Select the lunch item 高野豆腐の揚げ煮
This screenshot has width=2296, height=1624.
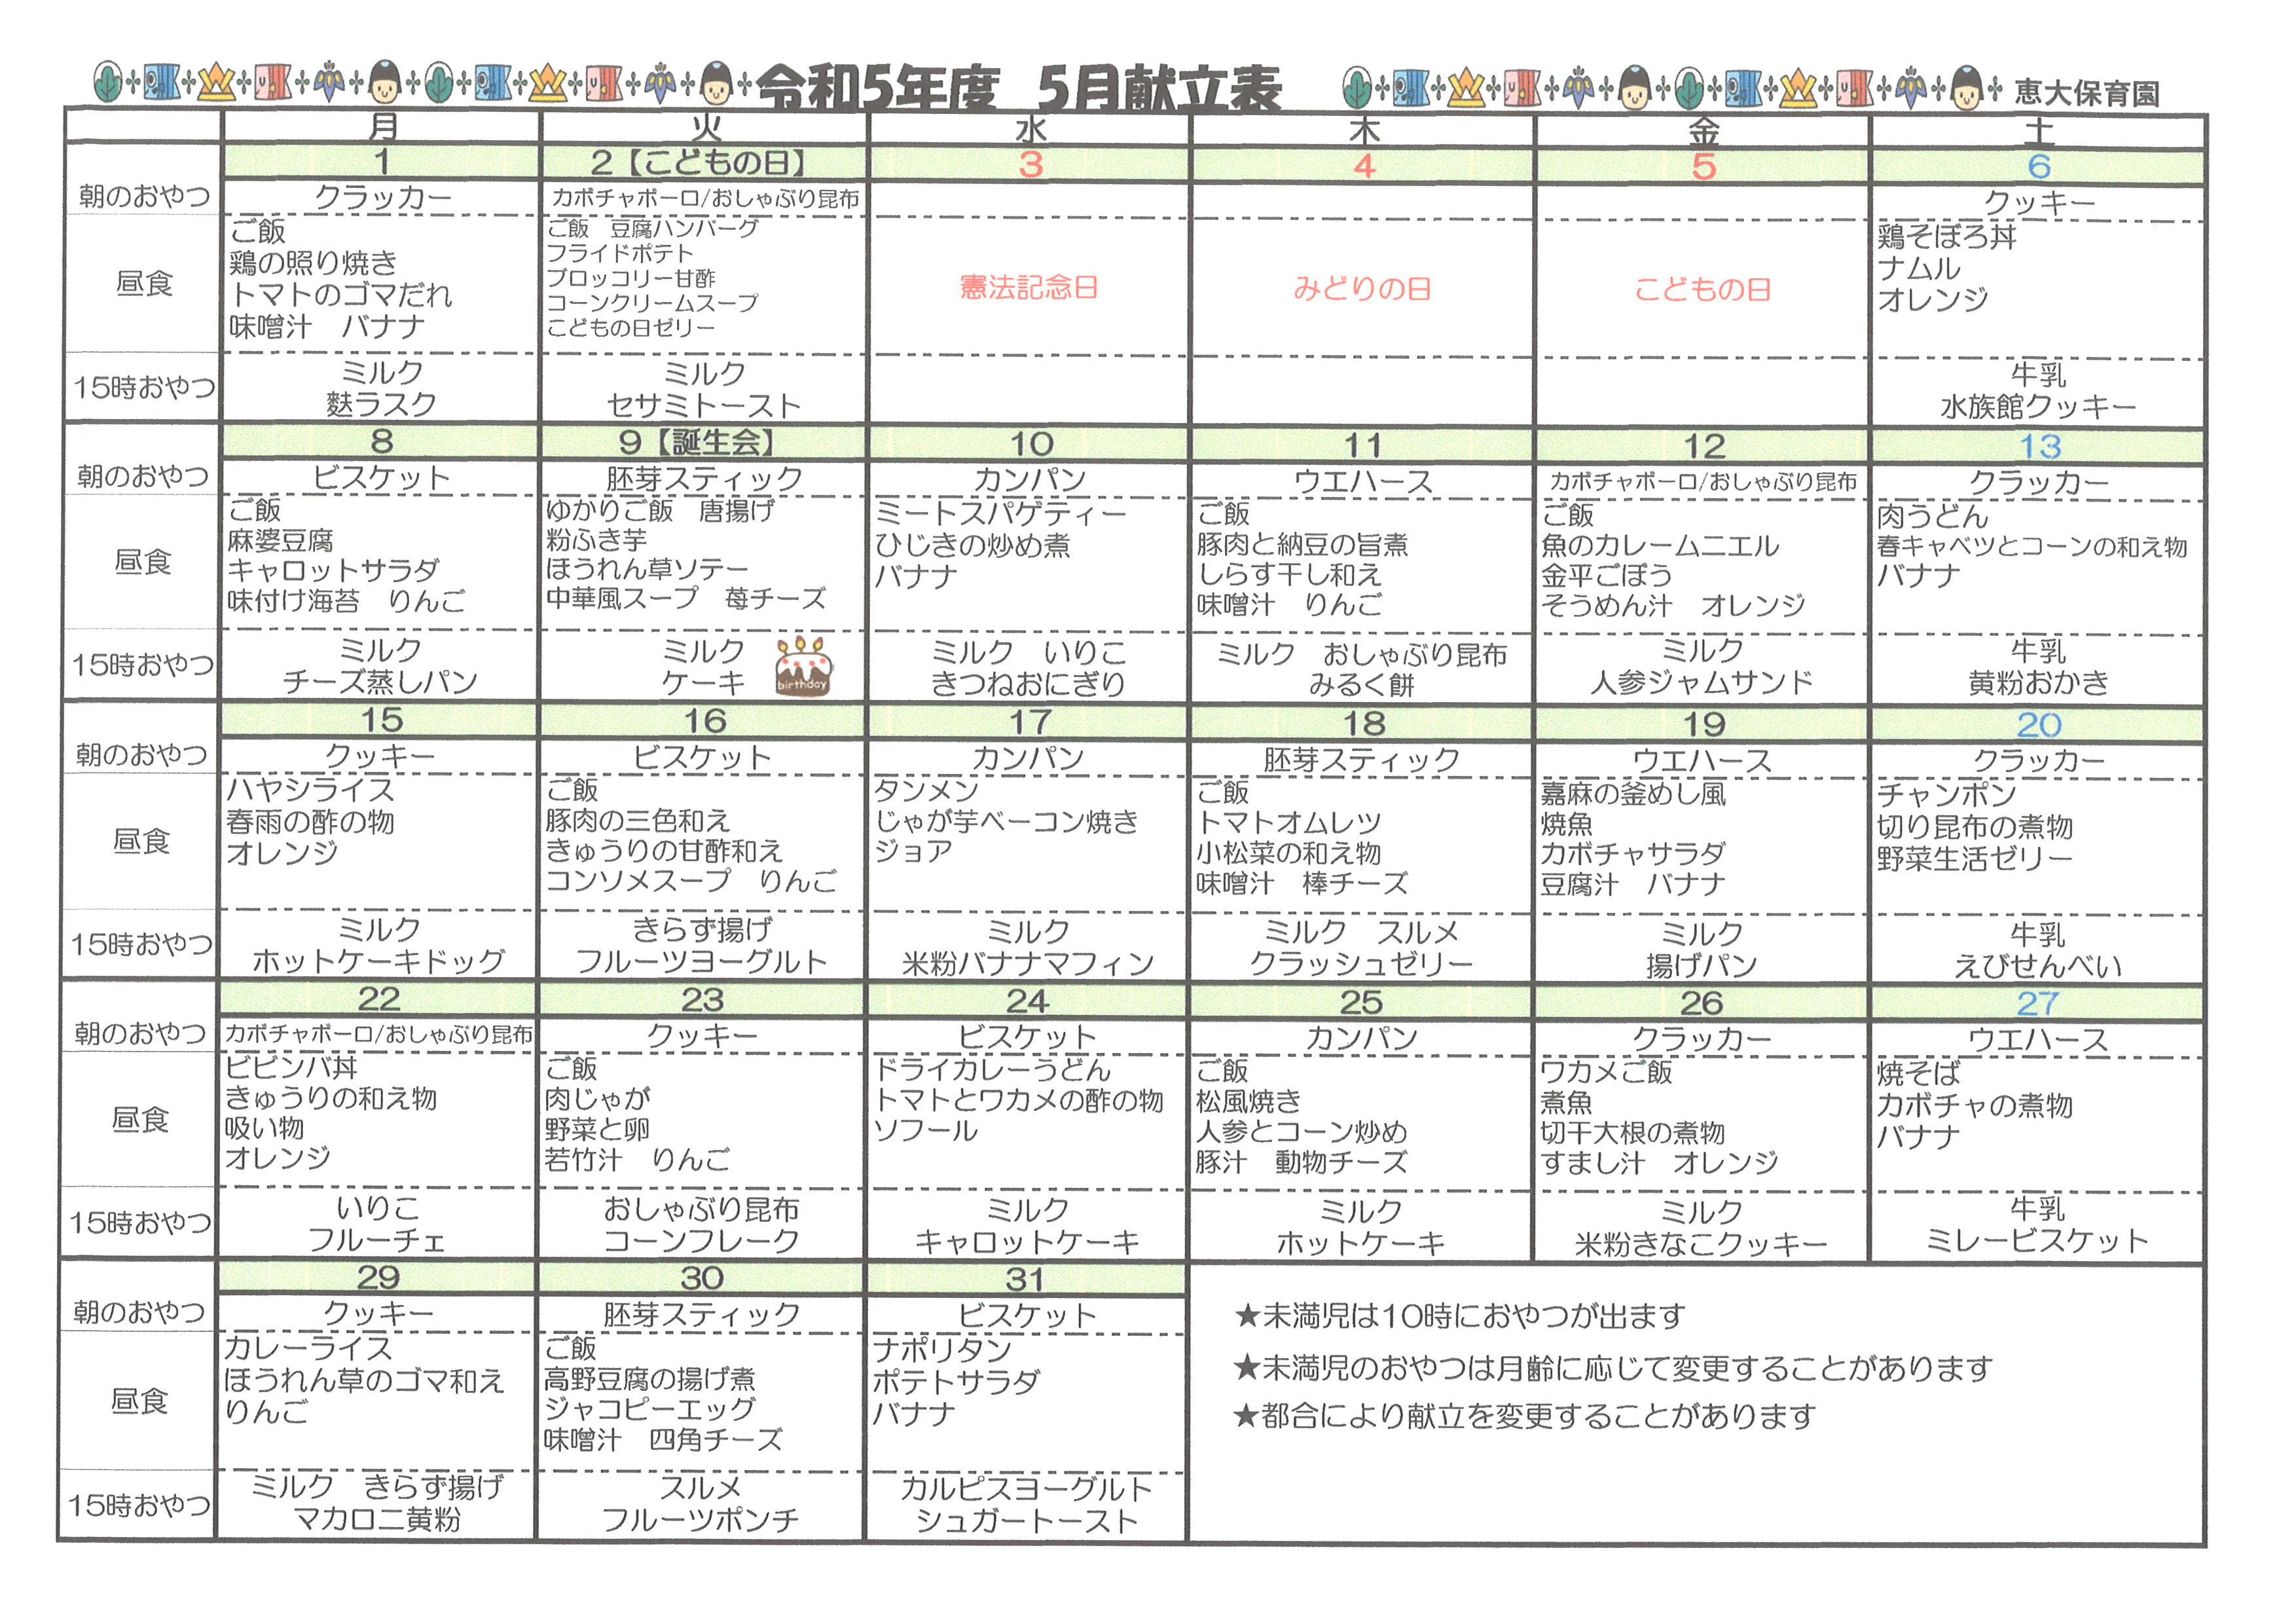coord(649,1380)
